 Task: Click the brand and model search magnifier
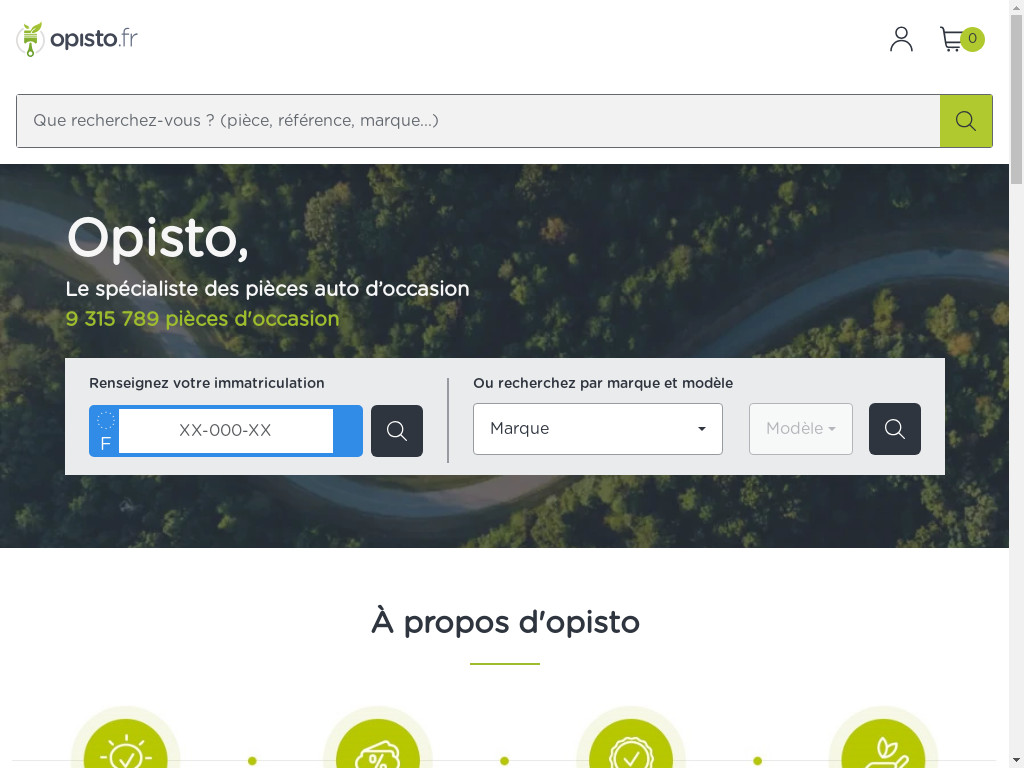coord(894,429)
